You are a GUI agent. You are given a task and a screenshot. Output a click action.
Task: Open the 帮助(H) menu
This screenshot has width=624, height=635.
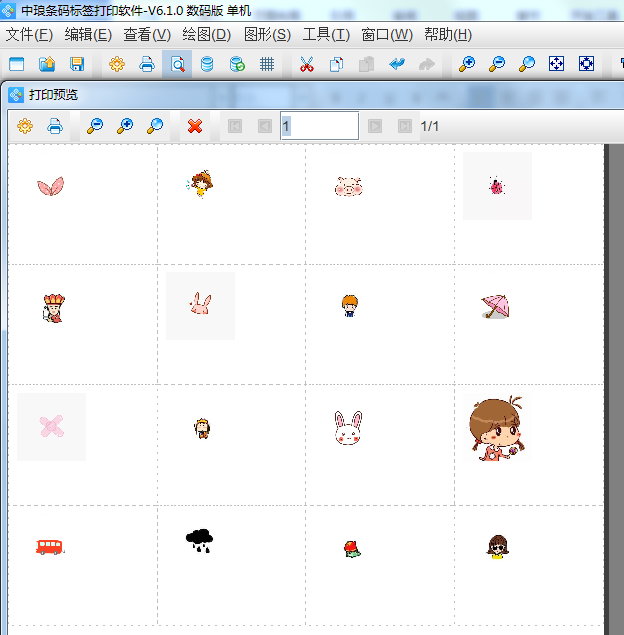[x=447, y=34]
